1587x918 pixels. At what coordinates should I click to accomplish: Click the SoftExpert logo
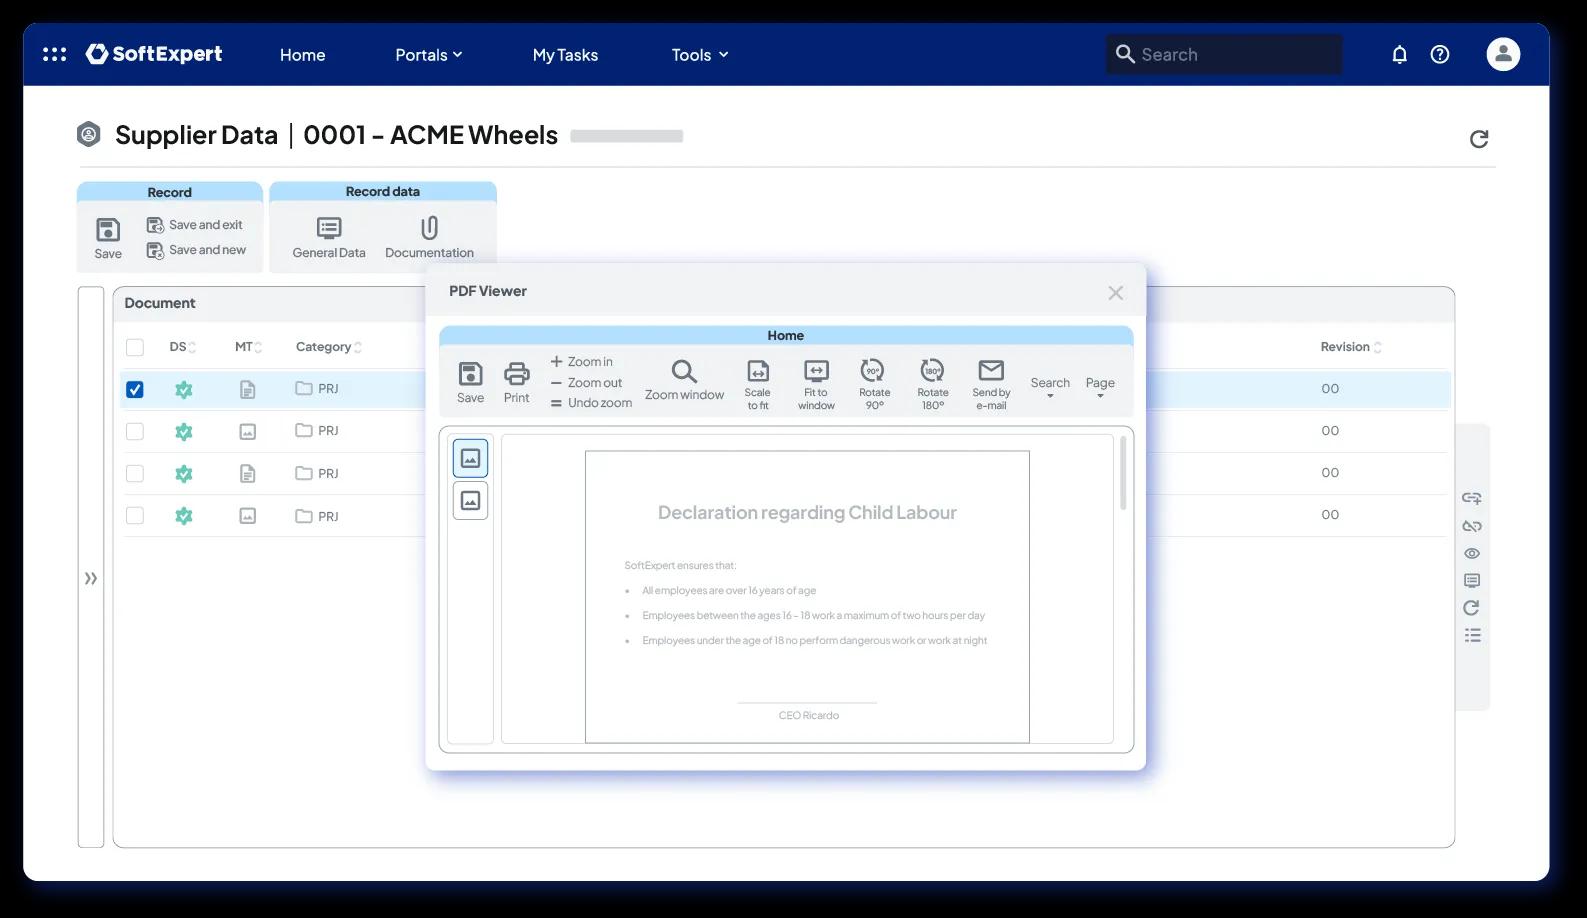point(154,54)
